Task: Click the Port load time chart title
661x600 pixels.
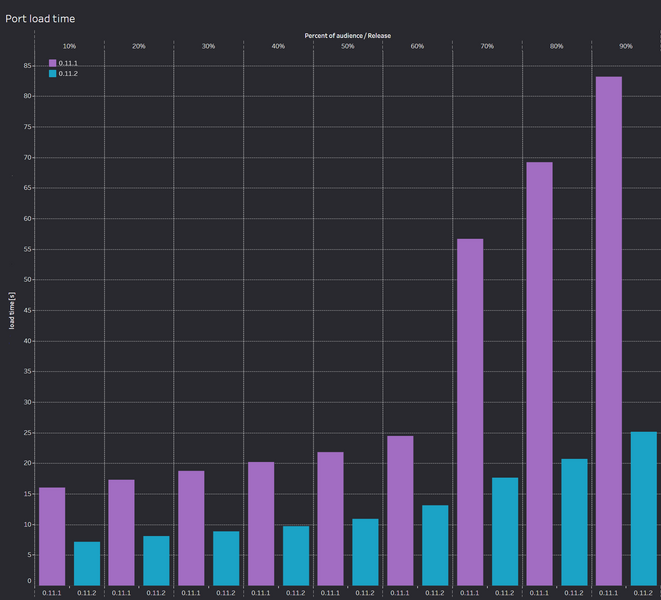Action: point(40,19)
